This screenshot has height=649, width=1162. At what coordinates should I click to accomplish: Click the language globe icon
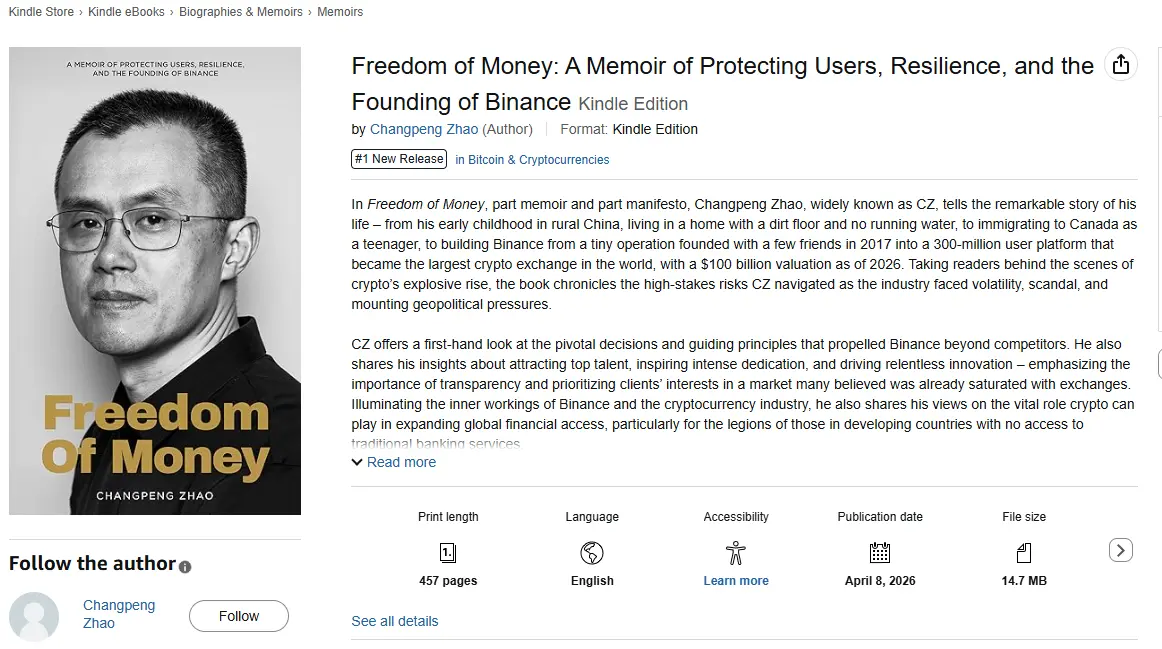coord(592,552)
